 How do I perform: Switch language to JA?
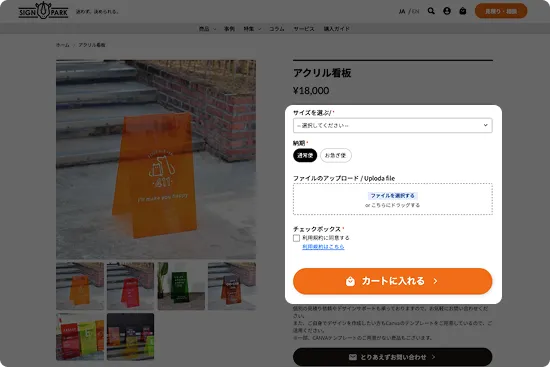(x=402, y=12)
